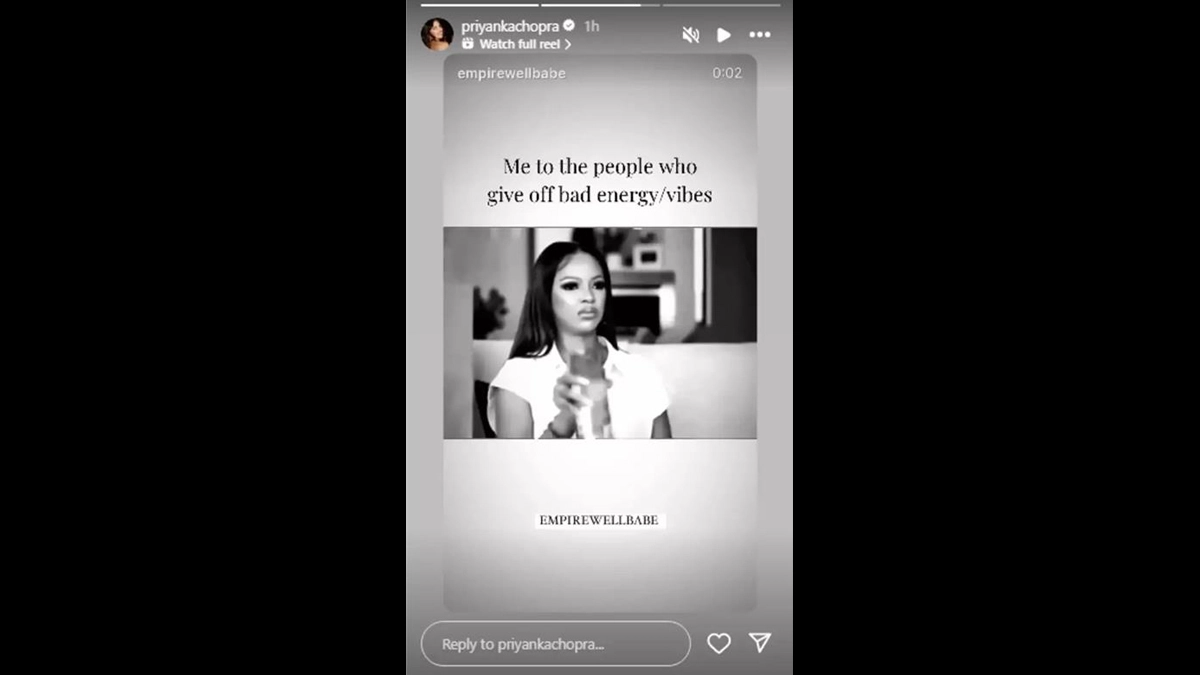
Task: Tap the reel icon beside Watch full reel
Action: [x=468, y=44]
